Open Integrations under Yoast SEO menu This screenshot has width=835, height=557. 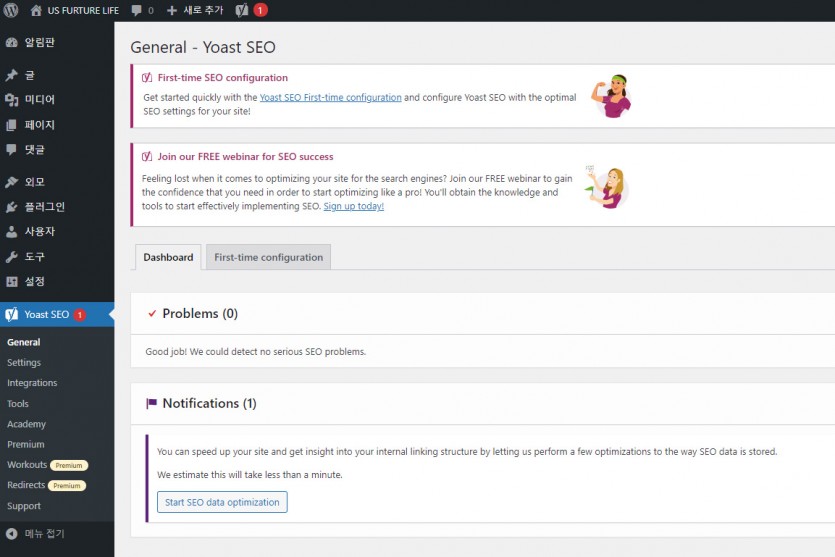[x=32, y=383]
